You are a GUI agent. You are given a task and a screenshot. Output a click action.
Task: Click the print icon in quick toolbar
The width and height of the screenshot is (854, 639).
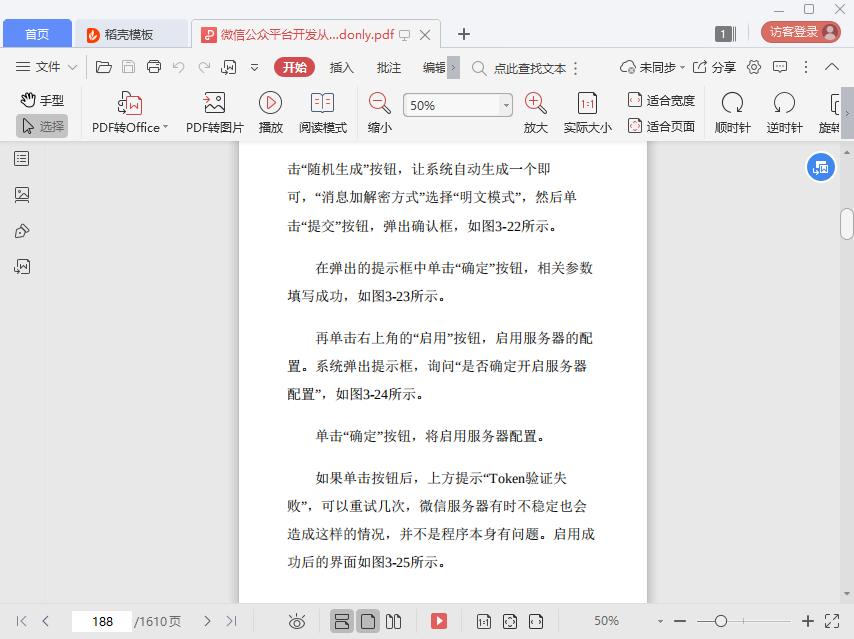(x=154, y=67)
